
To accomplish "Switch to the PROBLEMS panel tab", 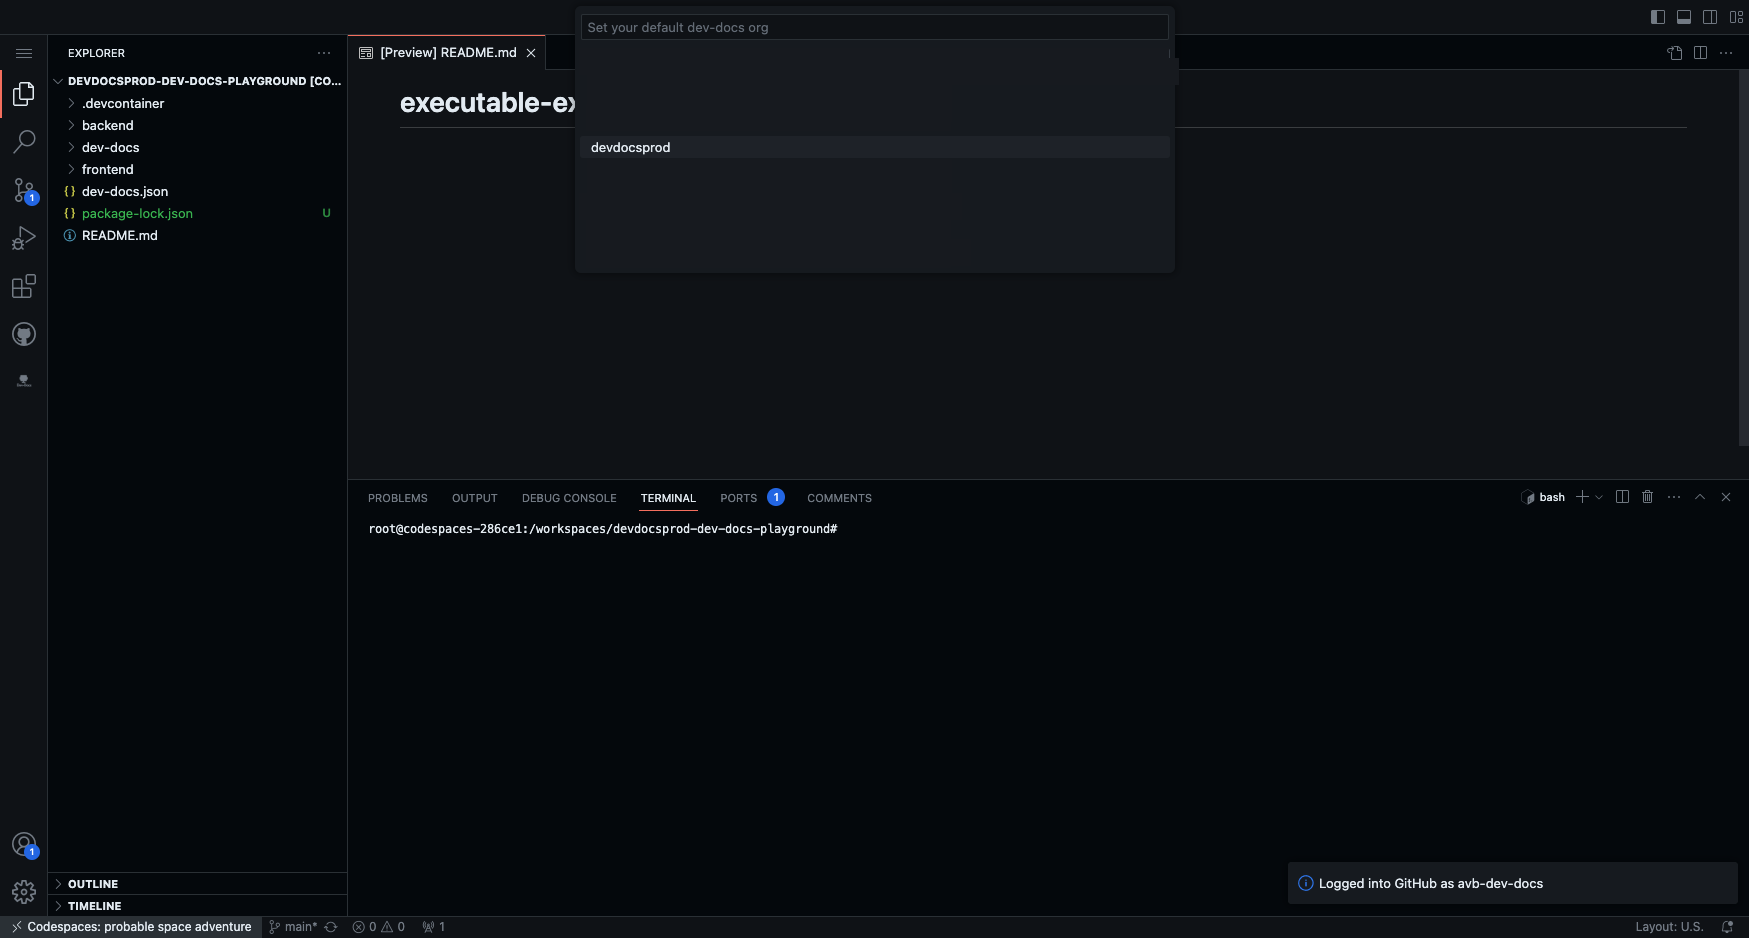I will click(x=397, y=498).
